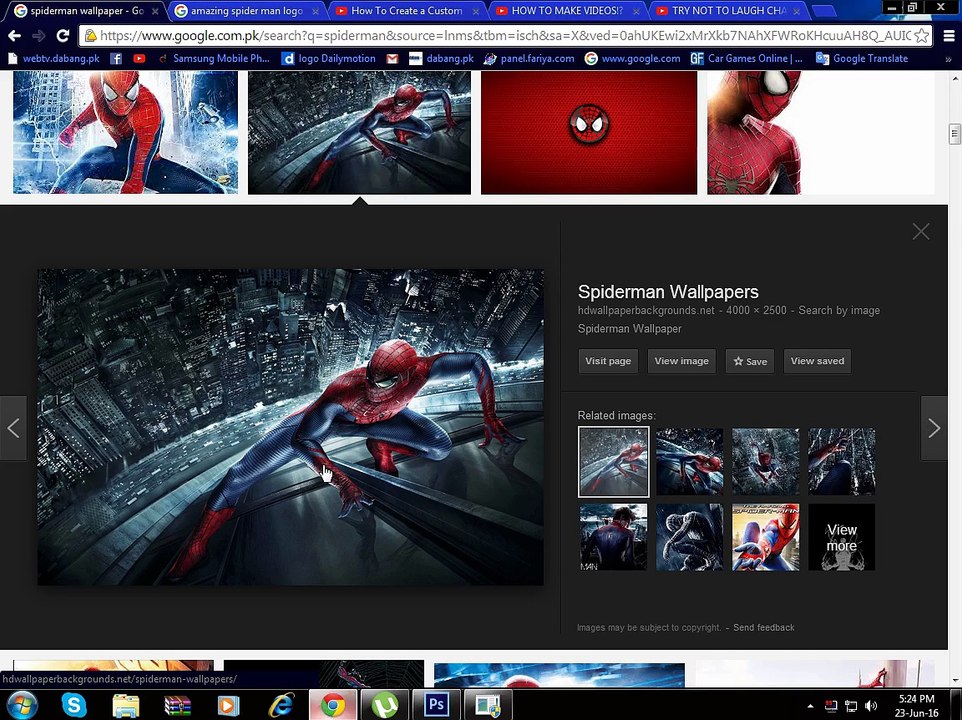
Task: Open the YouTube bookmark icon
Action: point(139,59)
